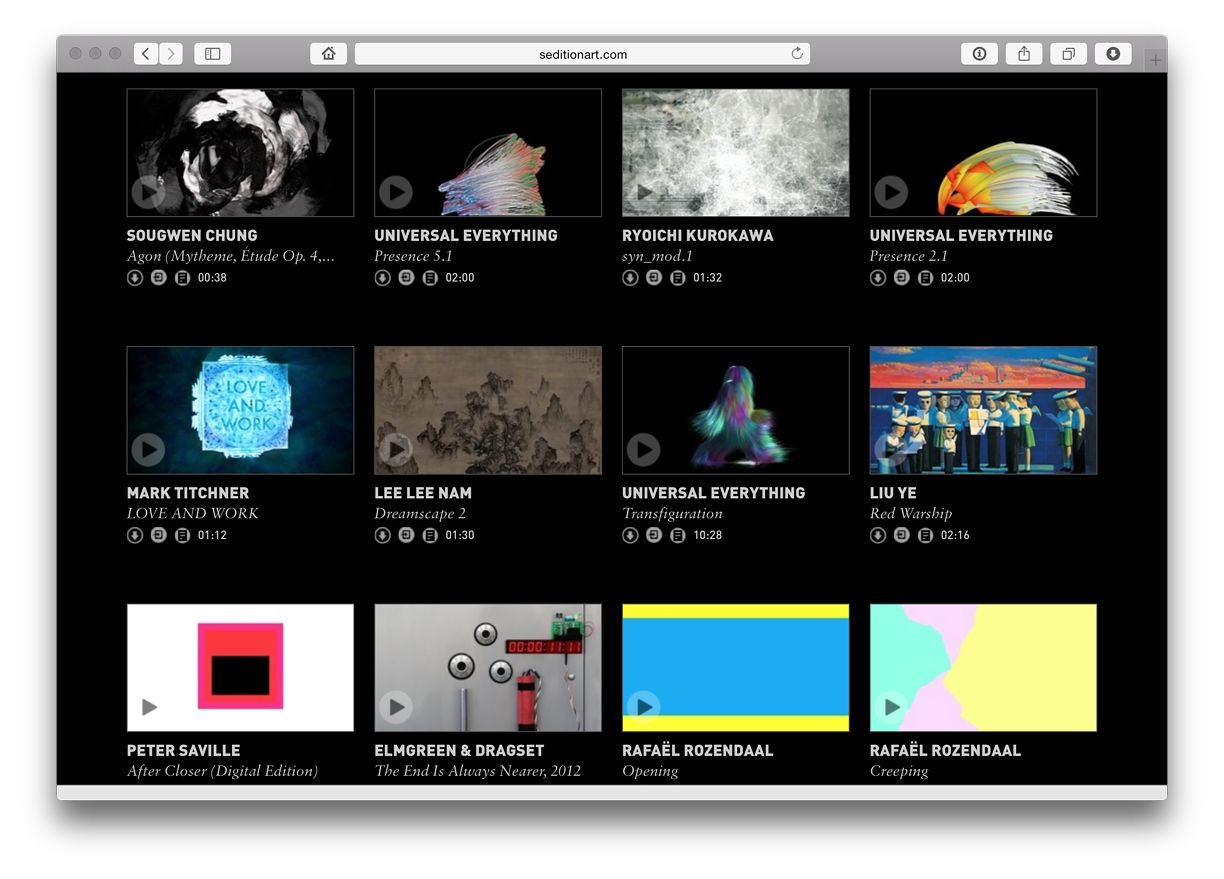Click the boxed-arrow icon under Presence 2.1
Viewport: 1224px width, 879px height.
902,278
